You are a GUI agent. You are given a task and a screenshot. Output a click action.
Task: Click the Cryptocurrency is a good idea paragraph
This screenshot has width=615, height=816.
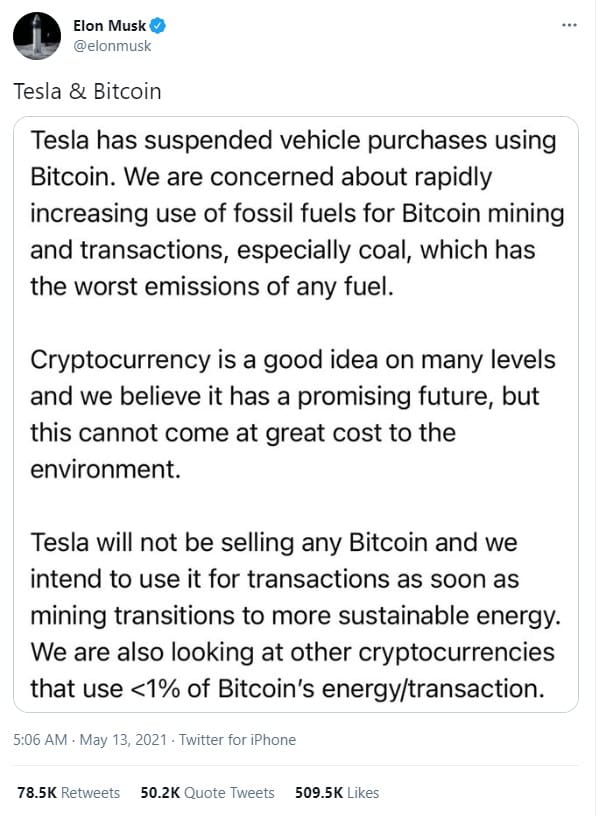click(292, 414)
